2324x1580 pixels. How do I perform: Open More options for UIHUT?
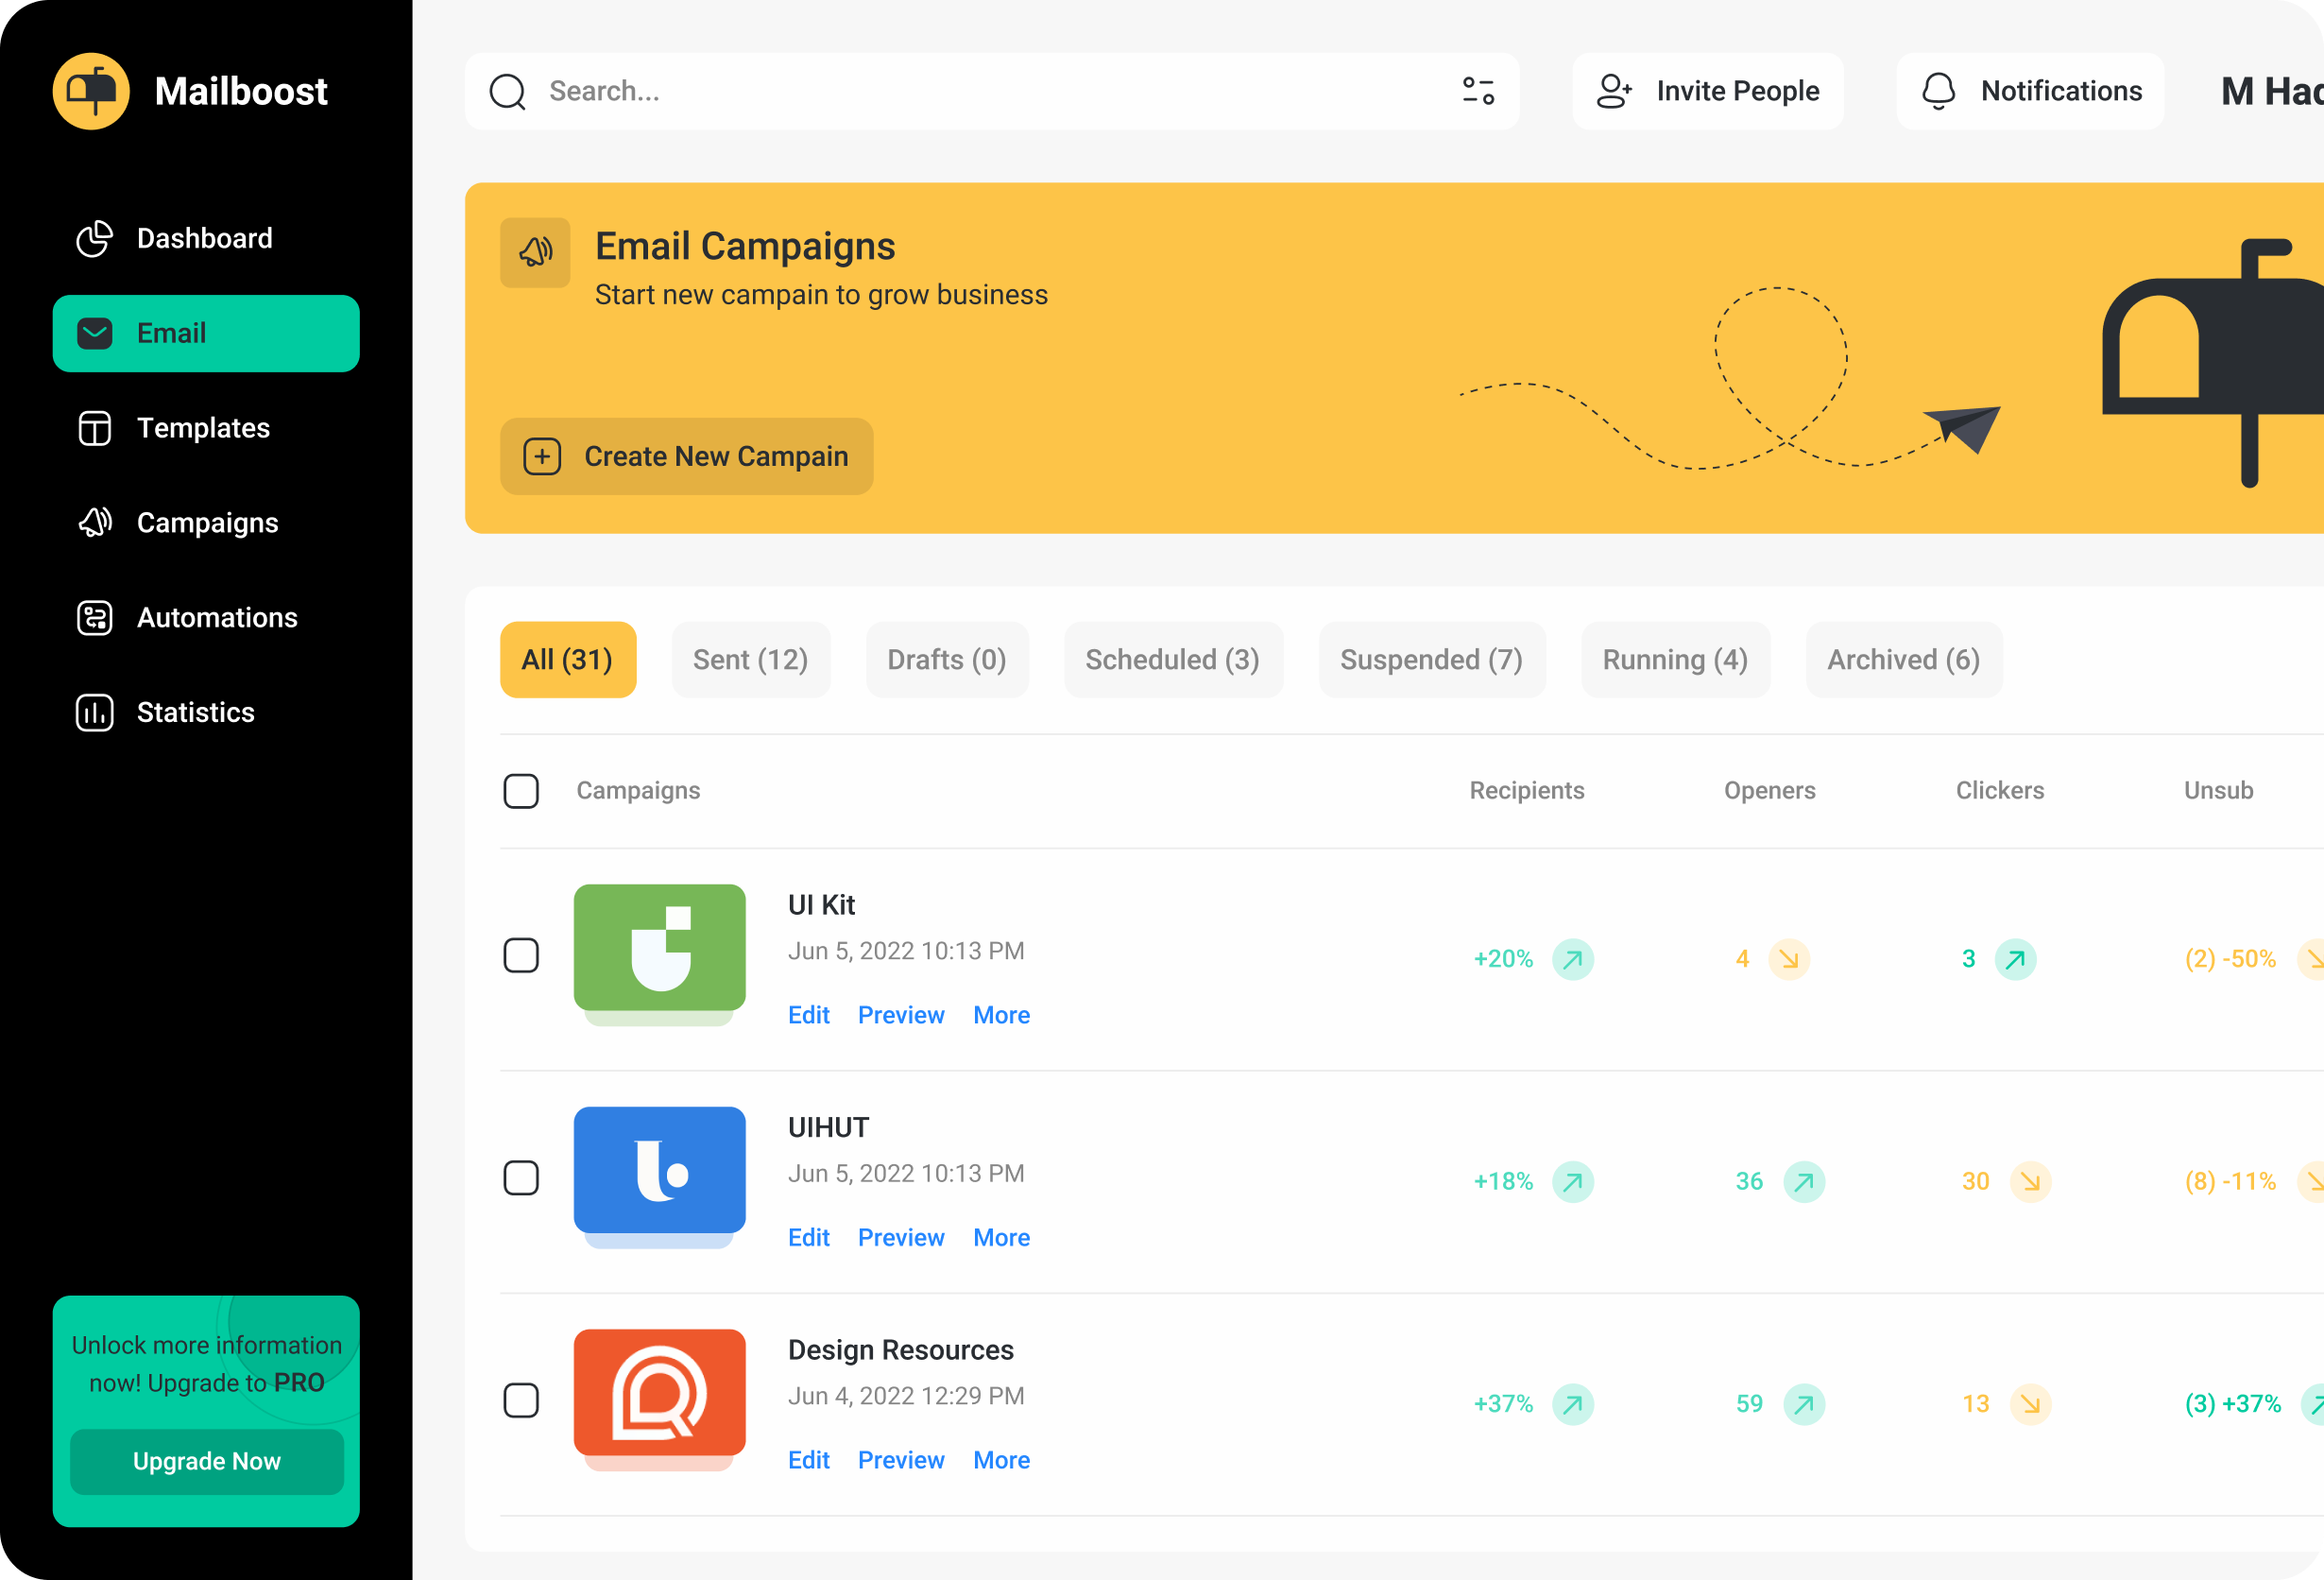click(x=1001, y=1238)
